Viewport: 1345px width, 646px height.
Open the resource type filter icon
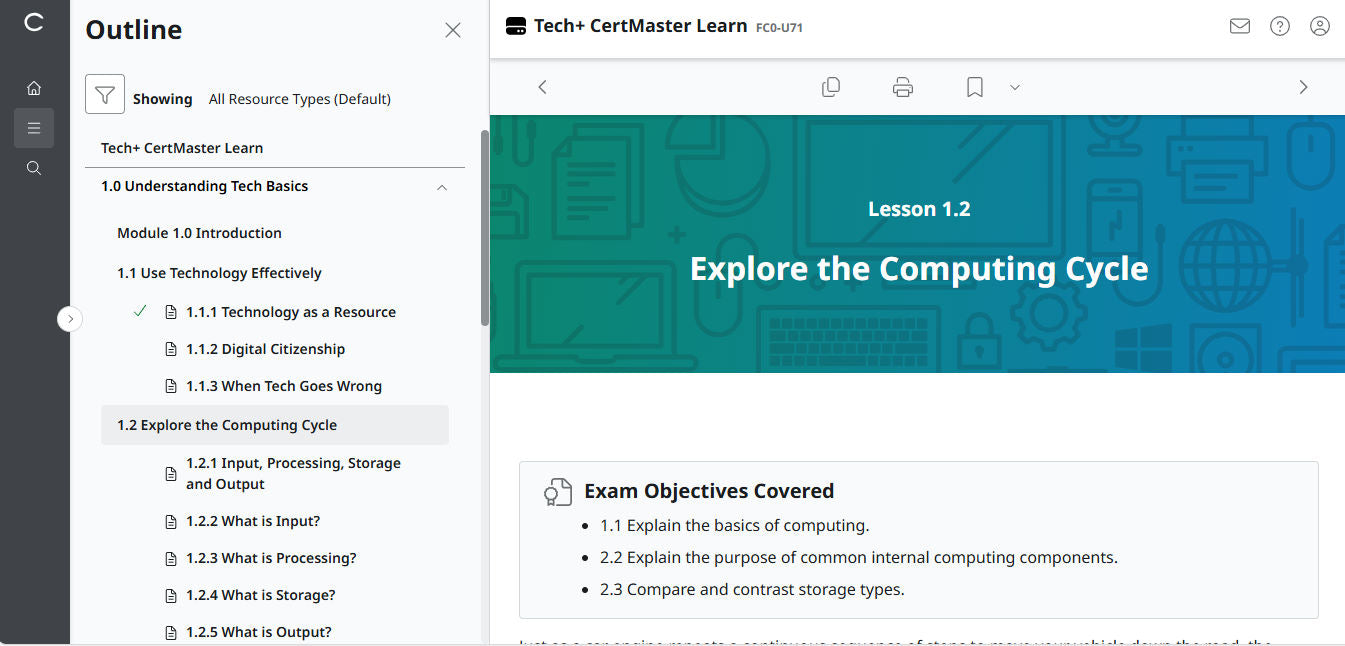pyautogui.click(x=104, y=95)
